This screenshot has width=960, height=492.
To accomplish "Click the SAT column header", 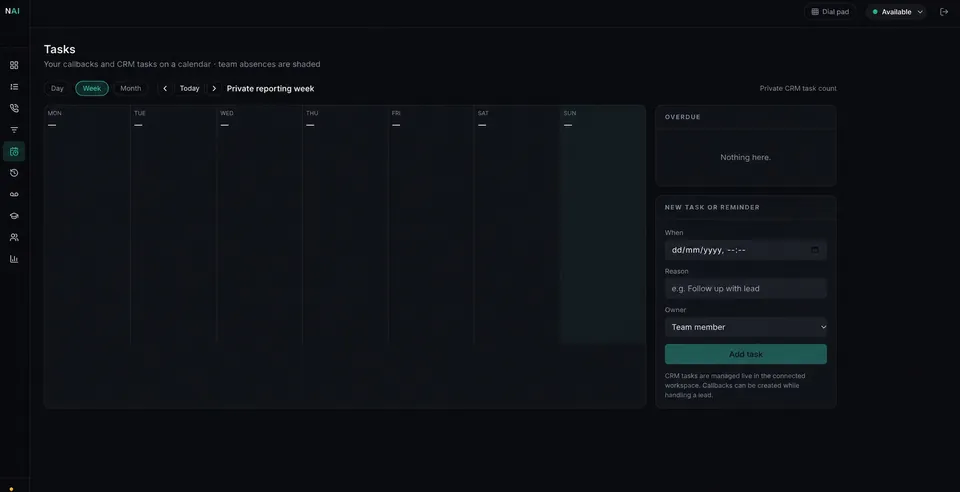I will [483, 113].
